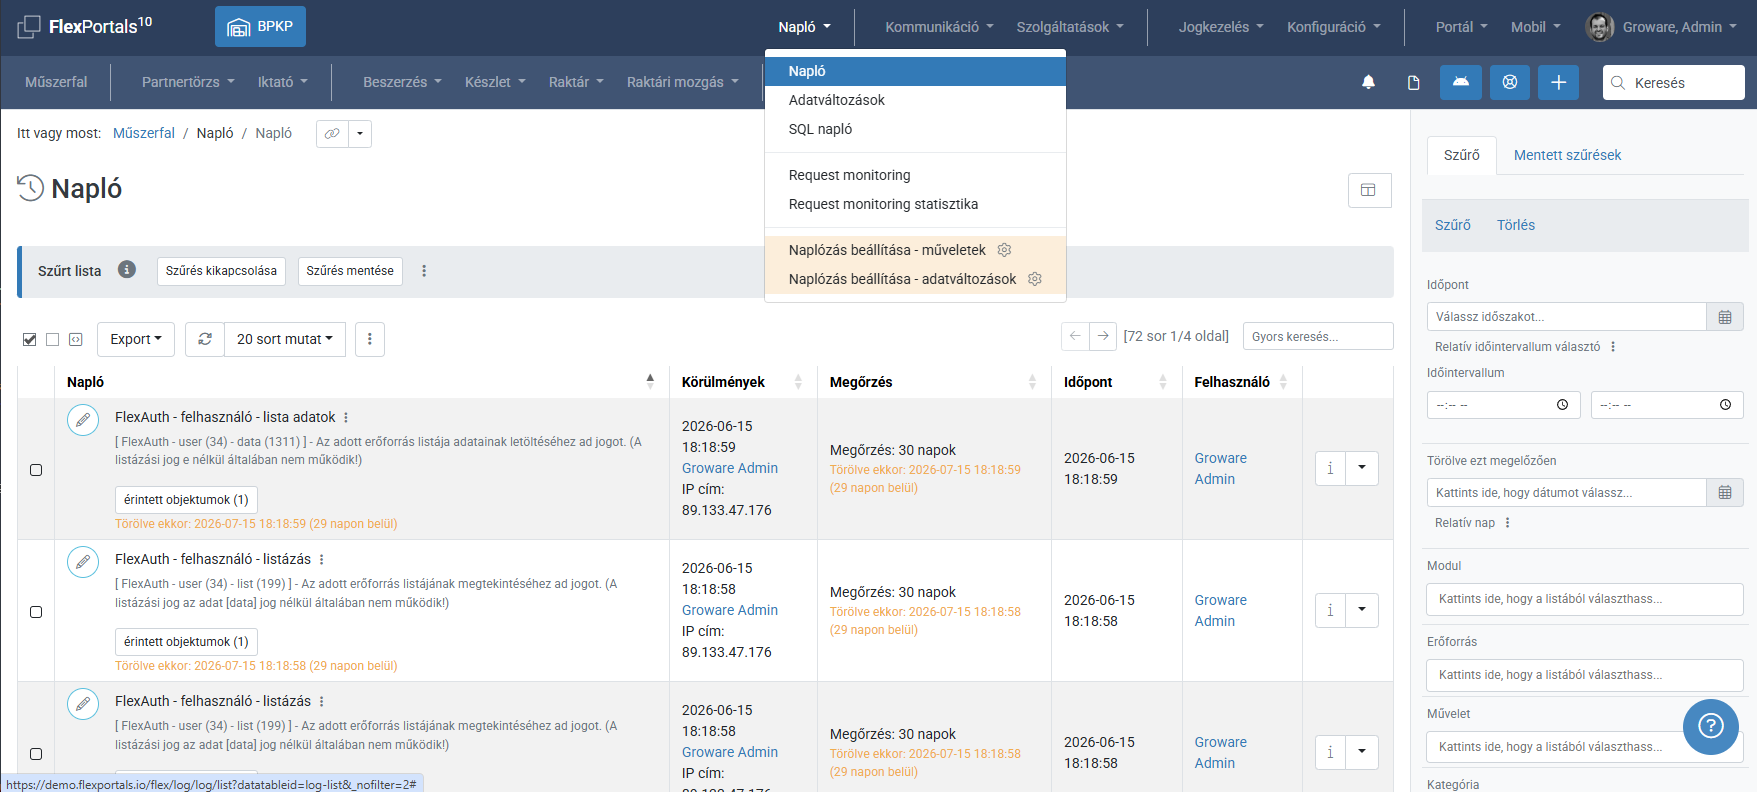
Task: Click info 'i' button in second log row
Action: coord(1330,610)
